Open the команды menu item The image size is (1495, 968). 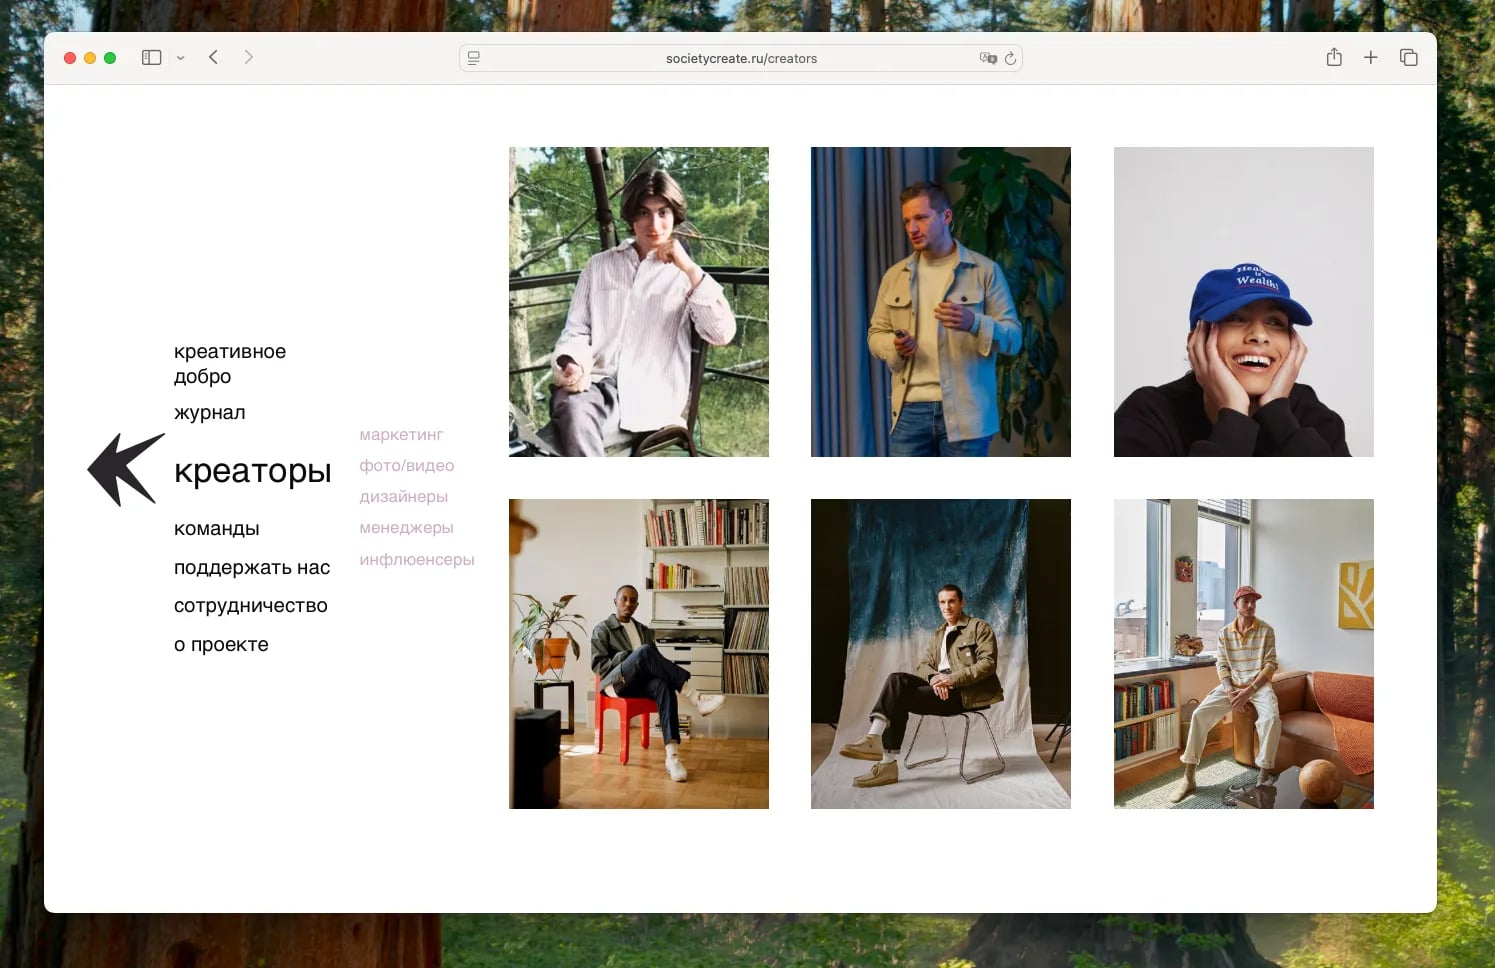(216, 528)
